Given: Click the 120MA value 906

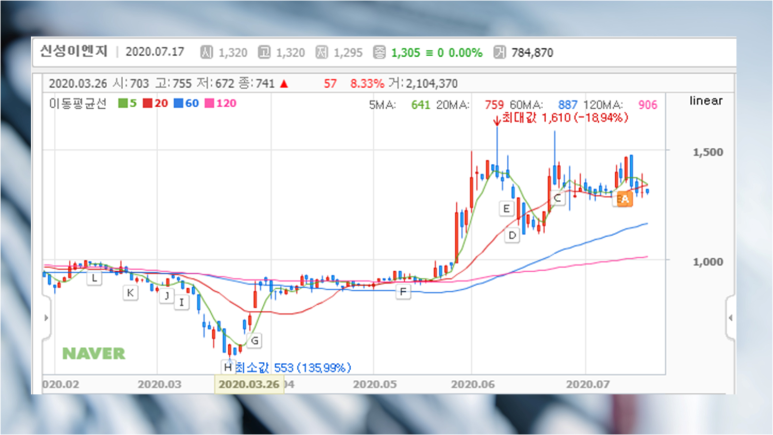Looking at the screenshot, I should (x=648, y=105).
